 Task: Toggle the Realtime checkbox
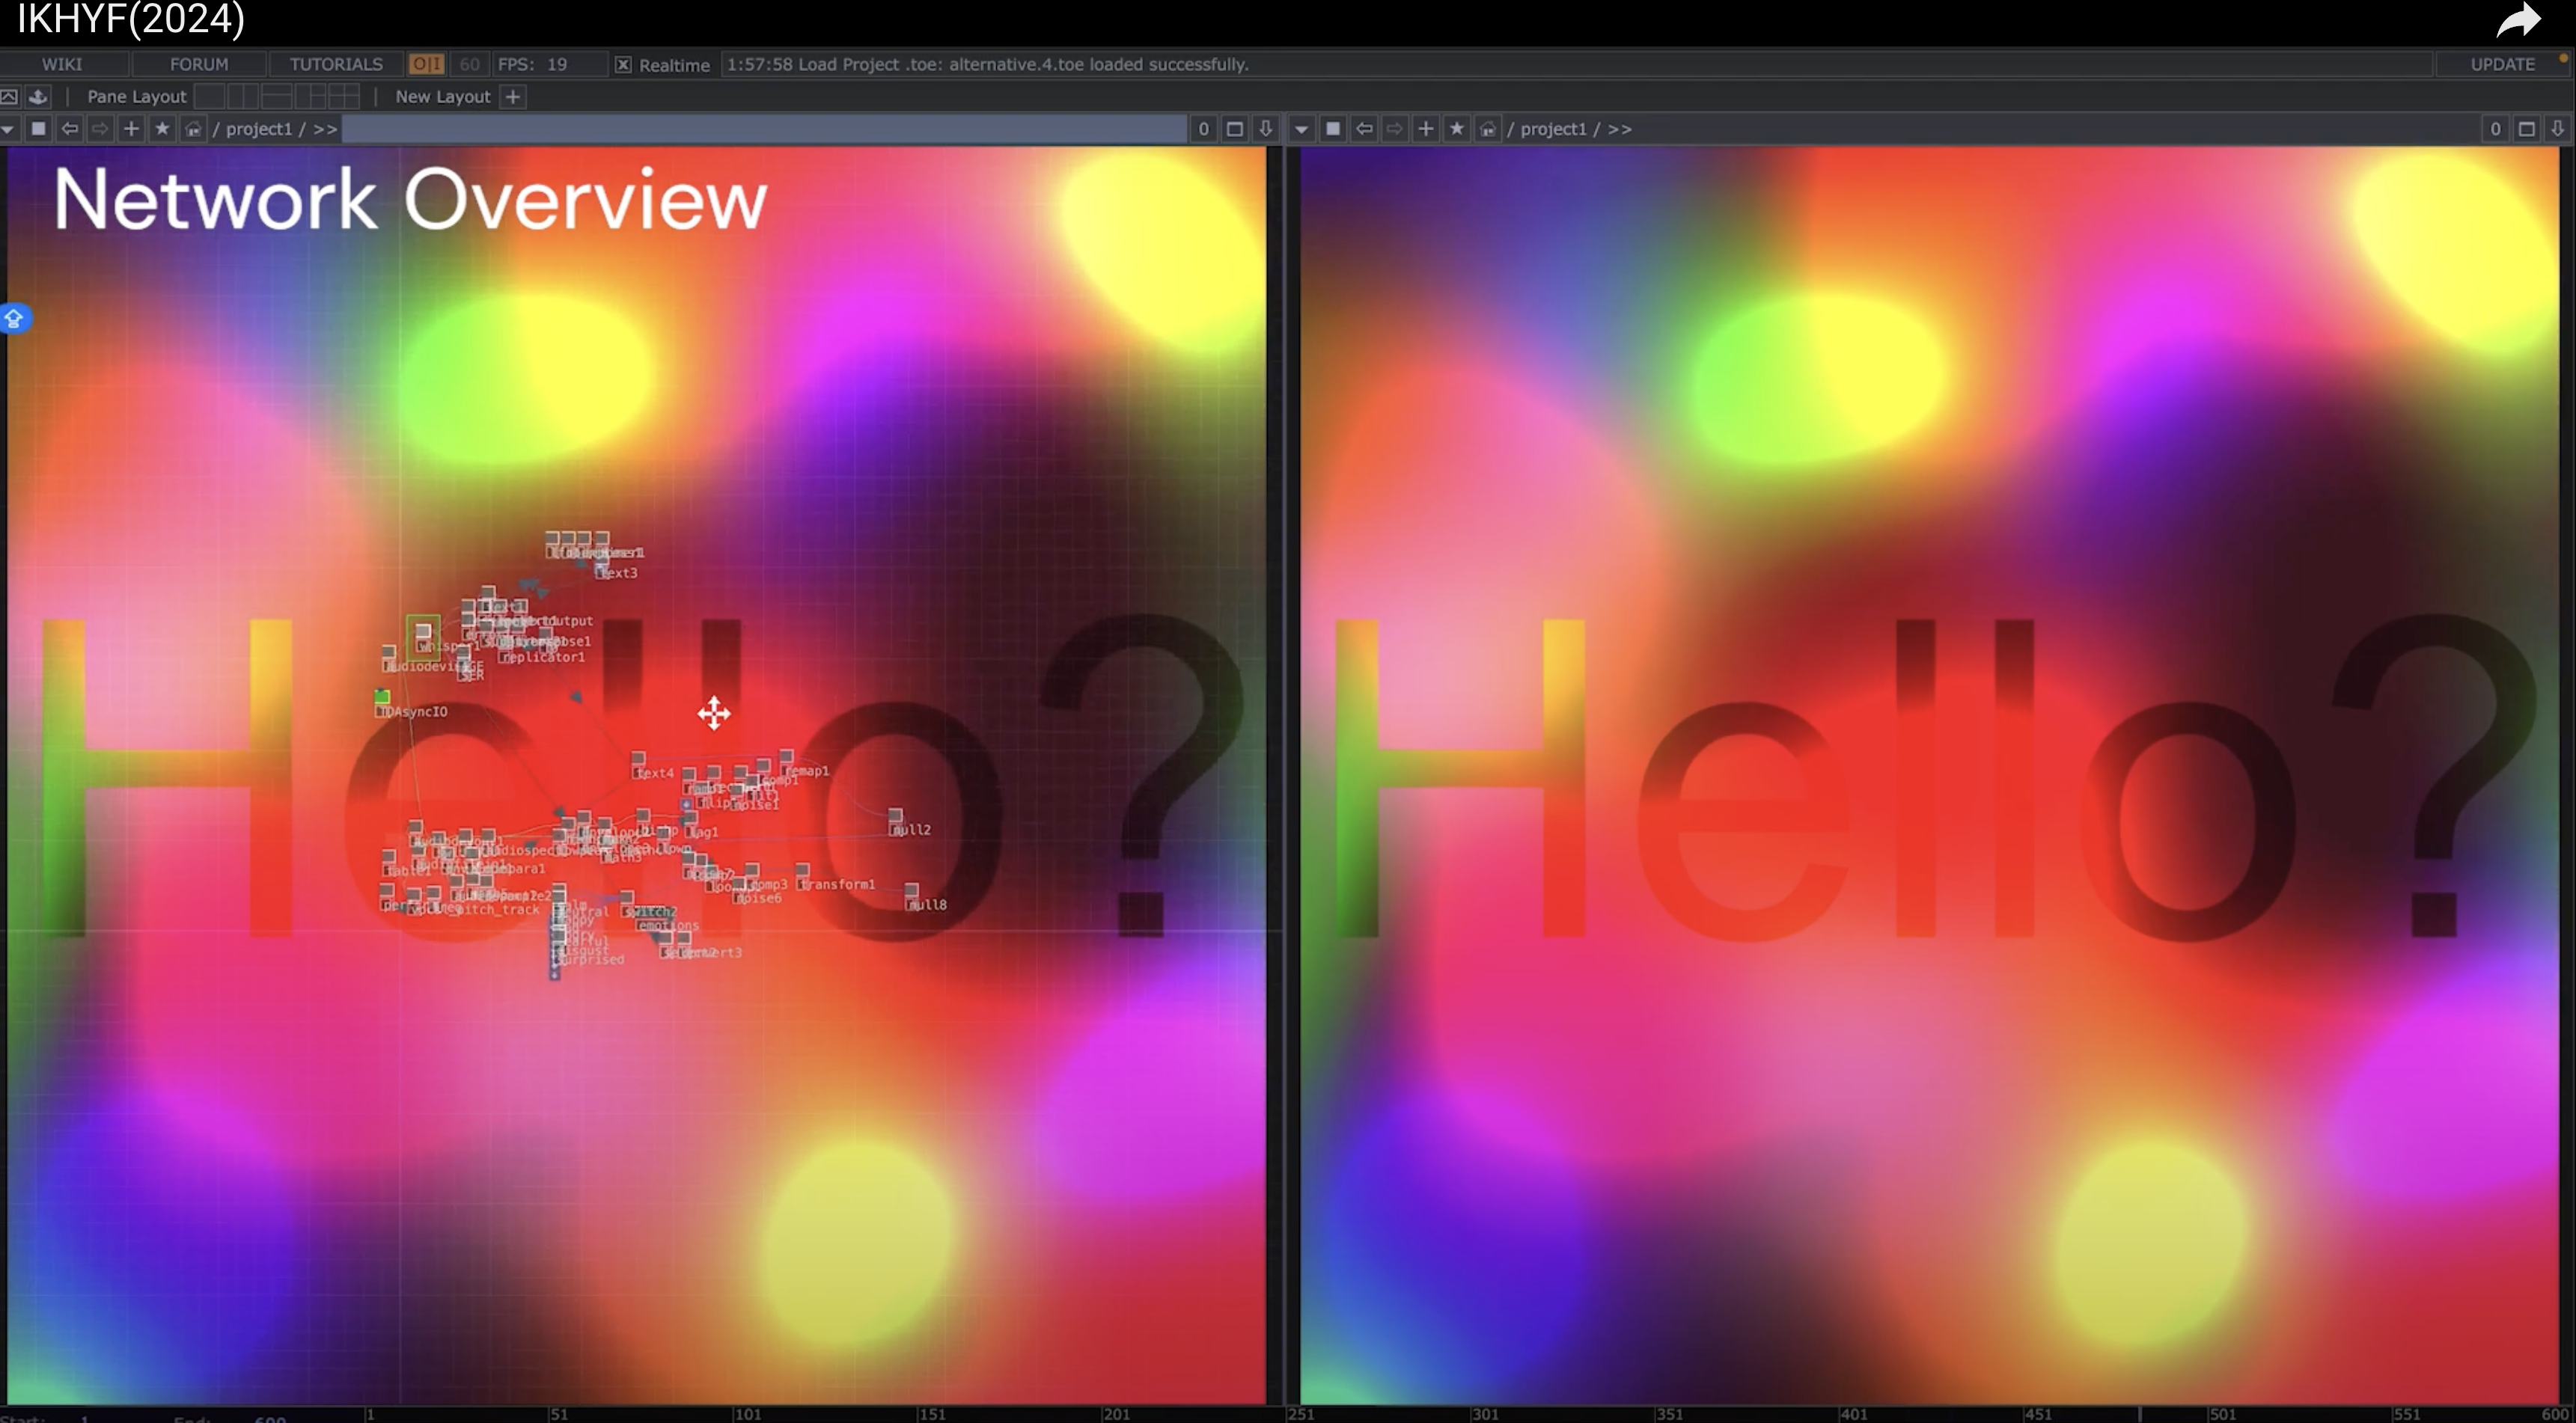point(623,65)
